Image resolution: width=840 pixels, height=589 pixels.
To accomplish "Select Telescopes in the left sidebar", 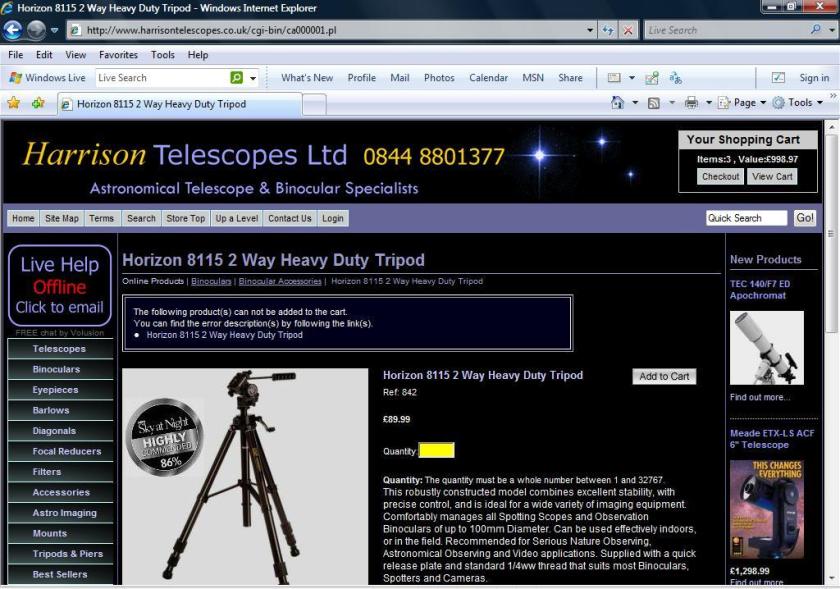I will tap(59, 349).
